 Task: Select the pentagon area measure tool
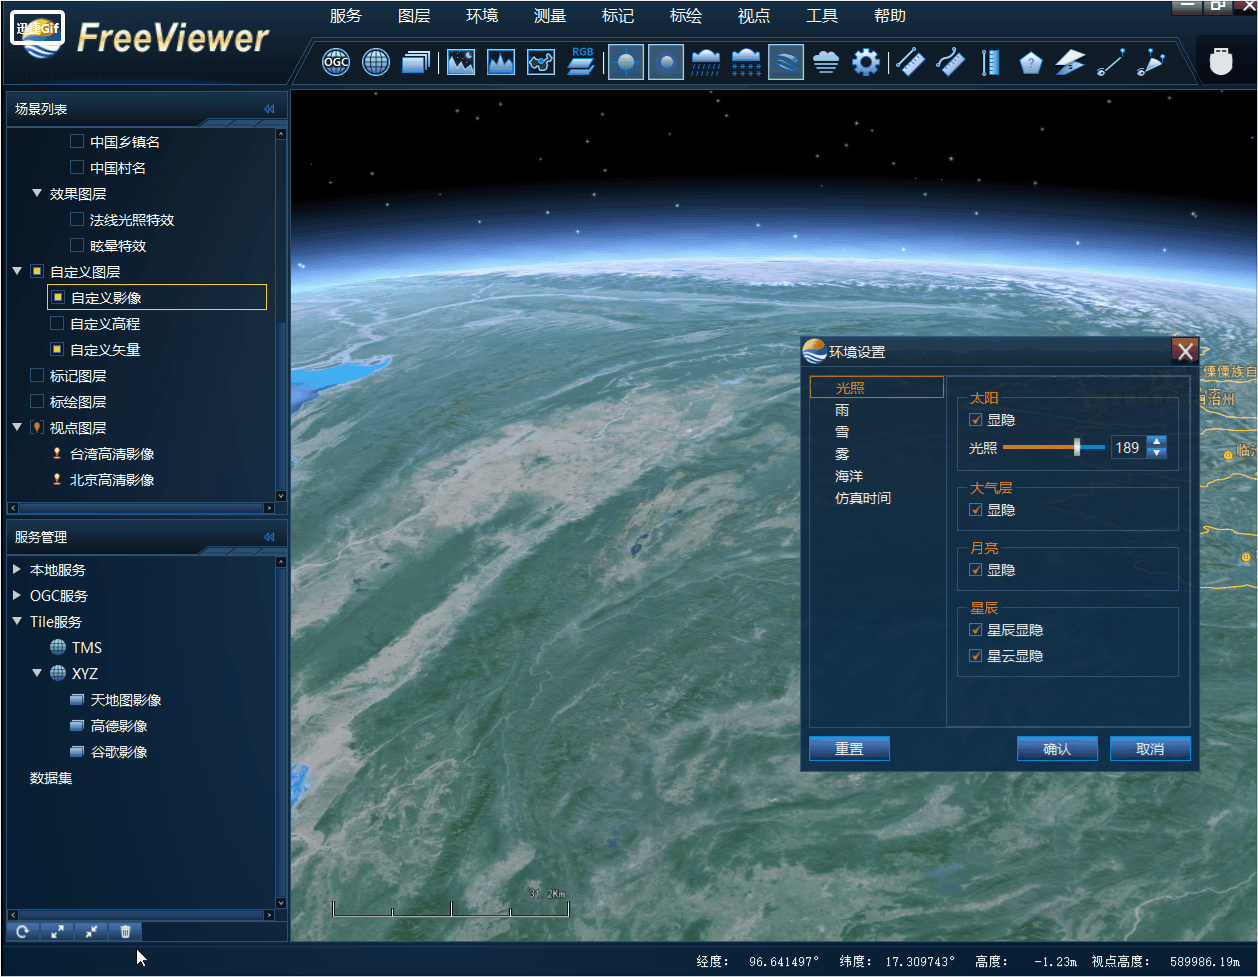coord(1031,64)
